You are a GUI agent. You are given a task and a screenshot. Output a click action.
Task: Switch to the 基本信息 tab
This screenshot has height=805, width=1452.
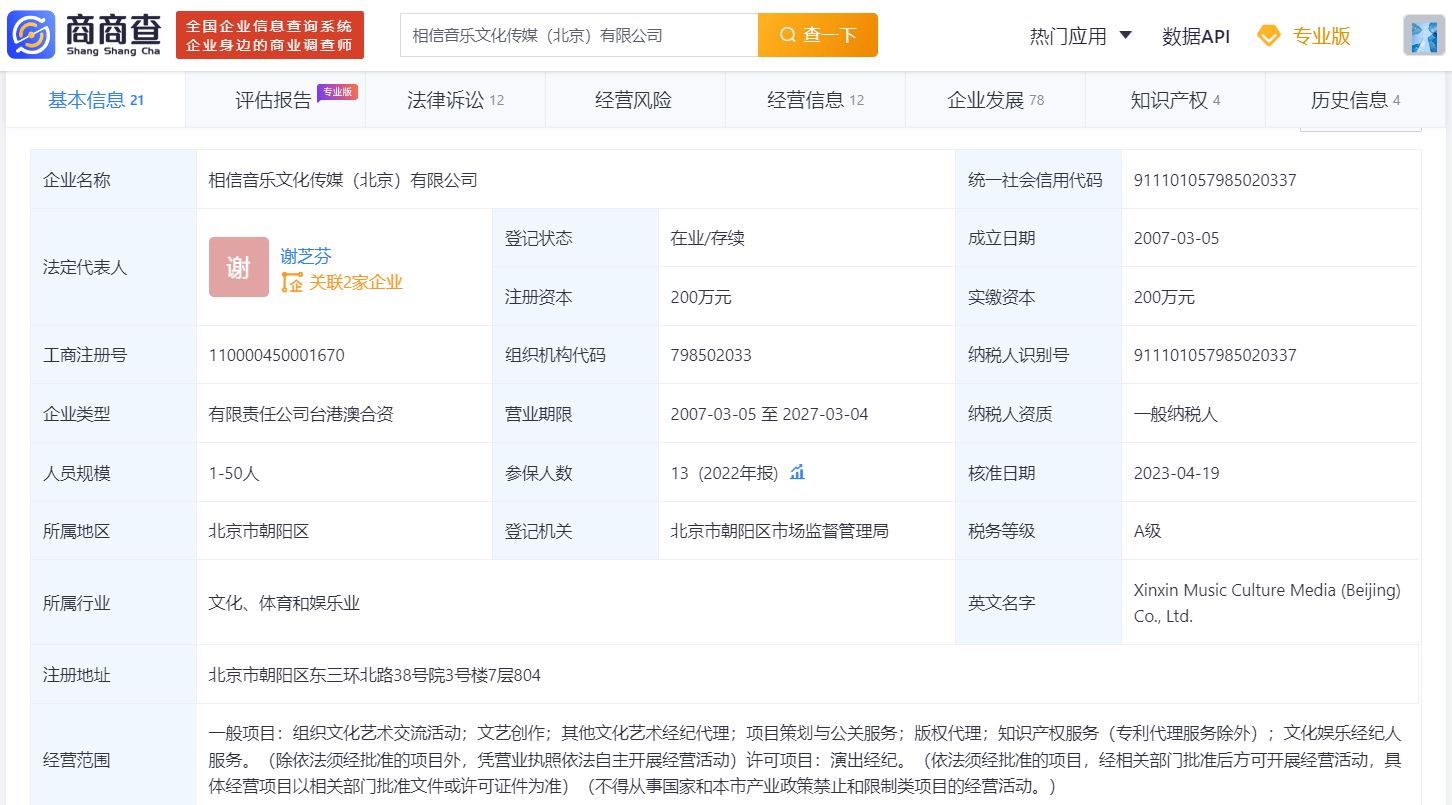96,100
